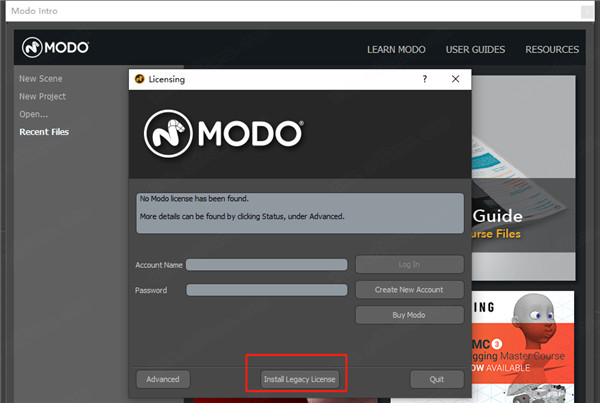Screen dimensions: 600x403
Task: Click the Buy Modo button
Action: [x=409, y=315]
